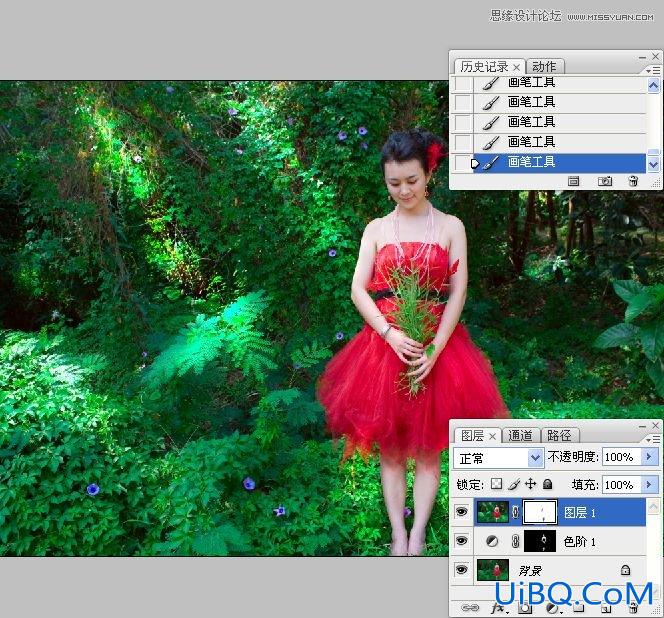Click padlock icon on 背景 layer

pyautogui.click(x=625, y=570)
